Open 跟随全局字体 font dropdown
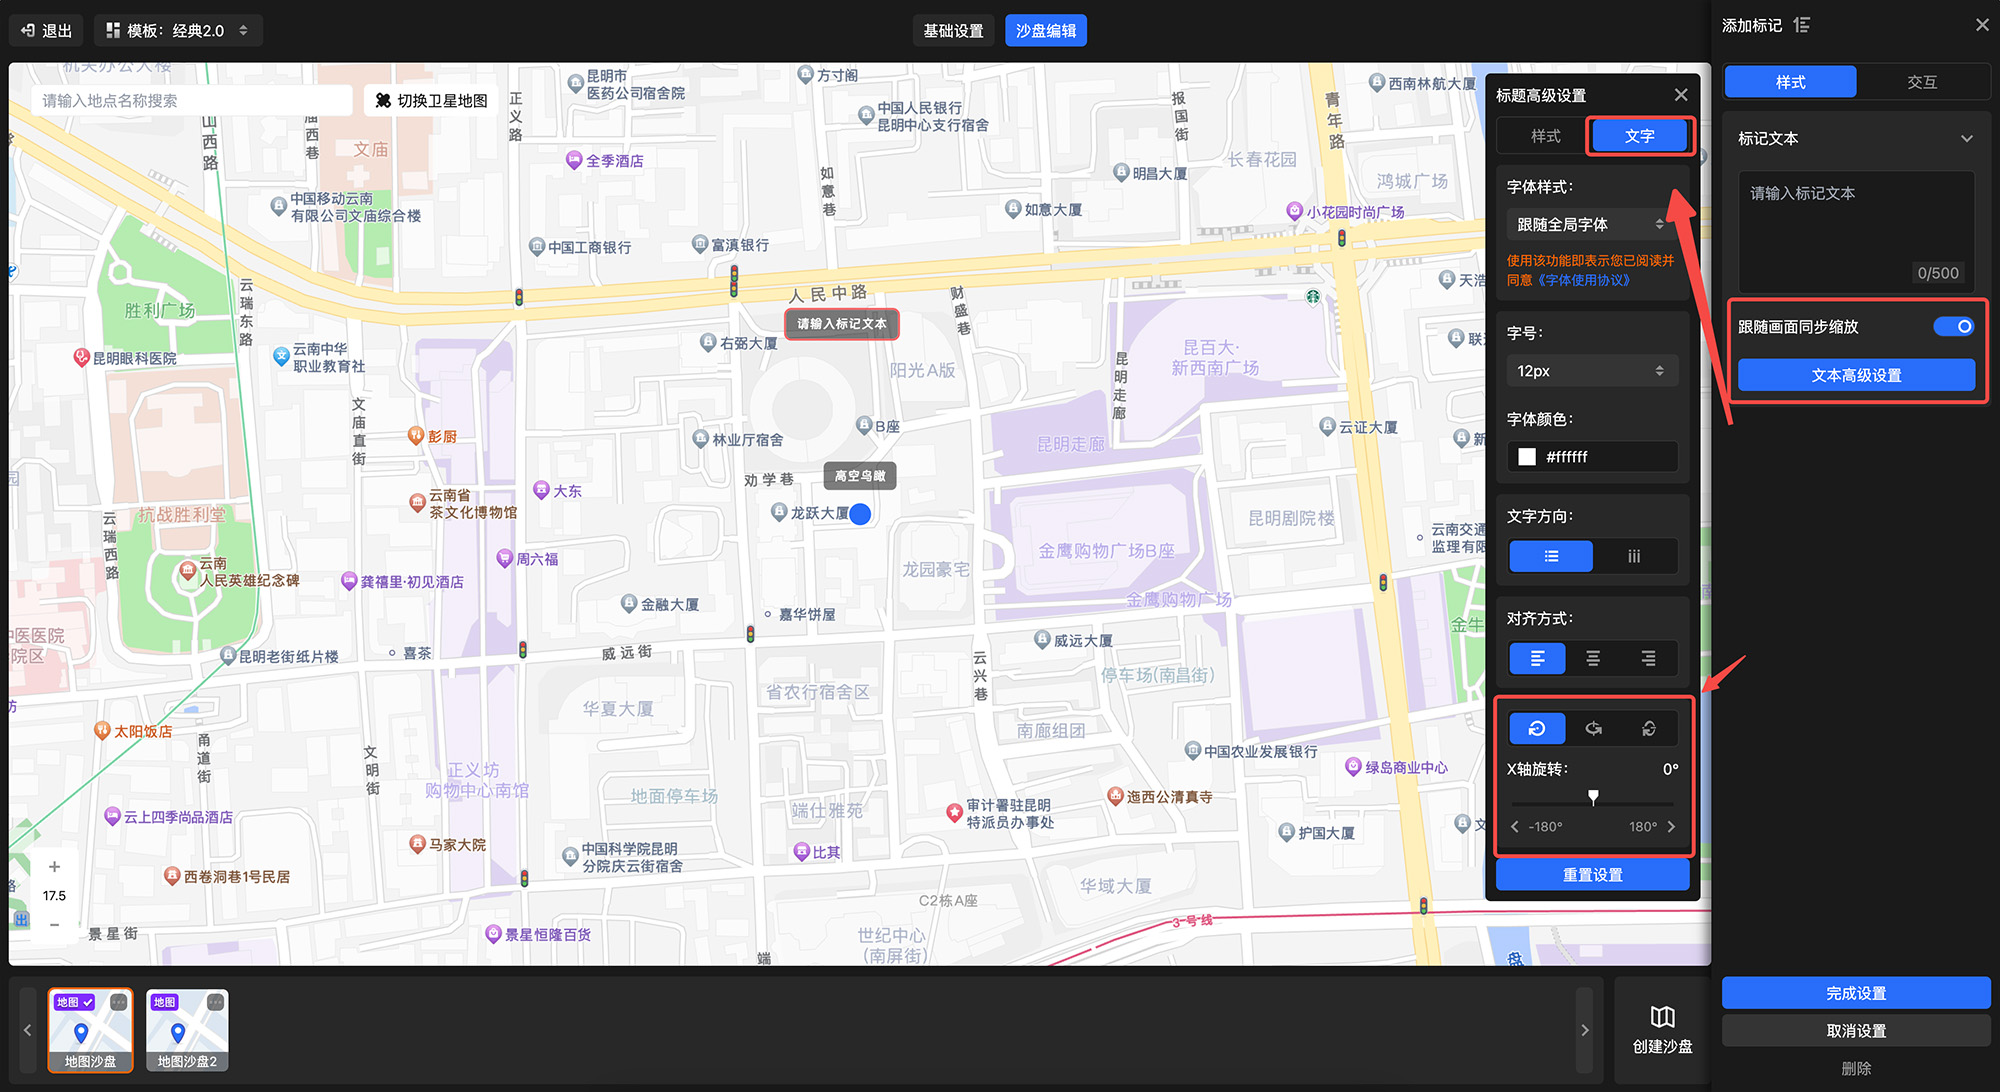2000x1092 pixels. [x=1590, y=224]
